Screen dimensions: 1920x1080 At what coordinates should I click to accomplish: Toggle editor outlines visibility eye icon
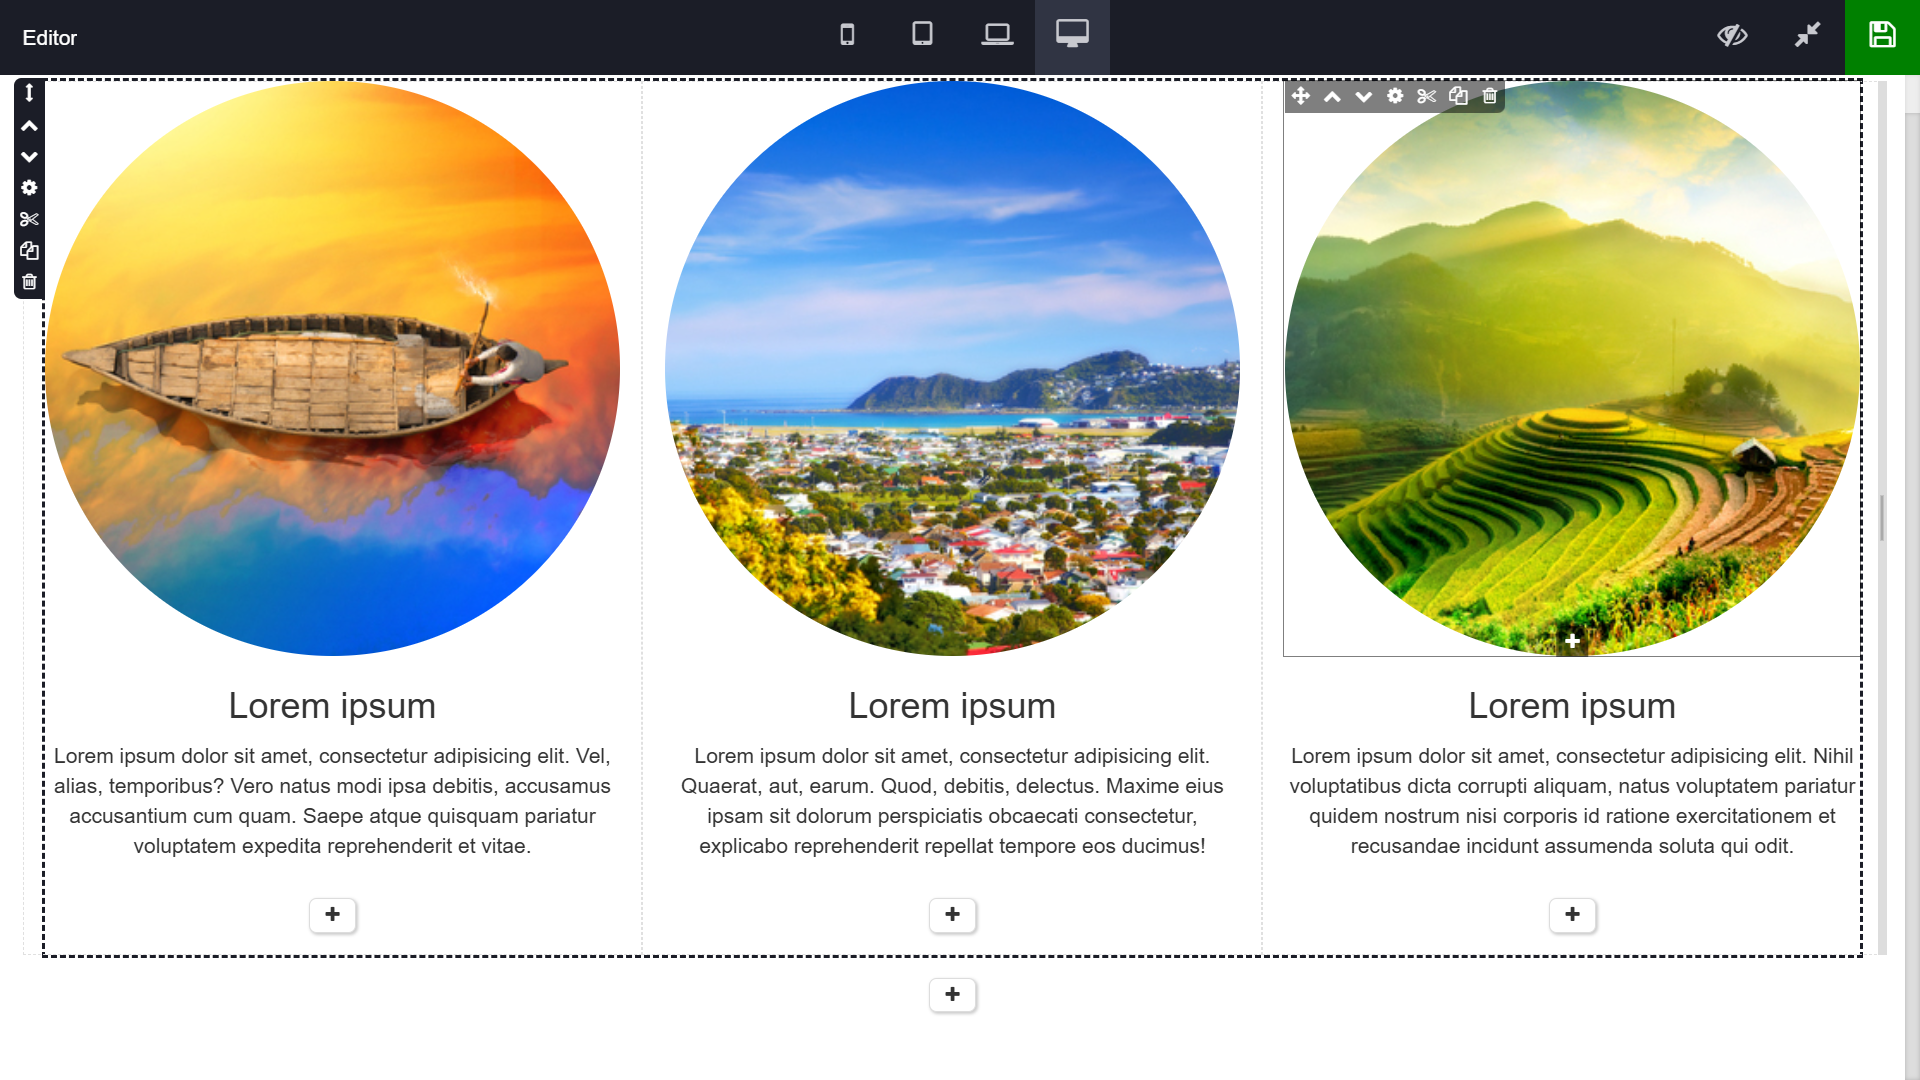[x=1732, y=36]
